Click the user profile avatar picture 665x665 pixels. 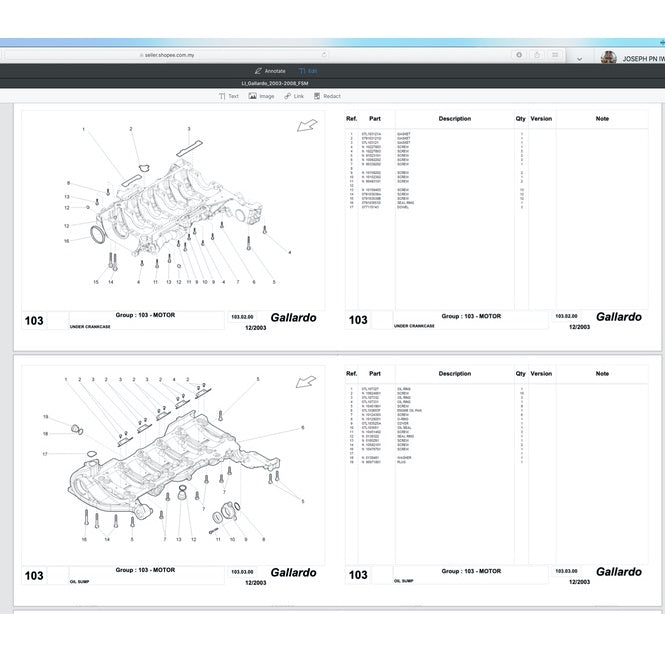click(x=608, y=58)
